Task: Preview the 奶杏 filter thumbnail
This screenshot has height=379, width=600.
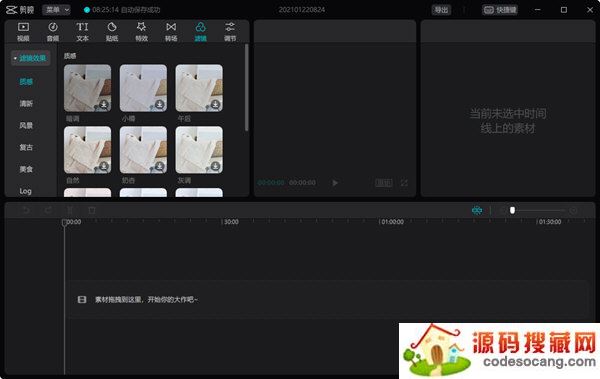Action: (143, 150)
